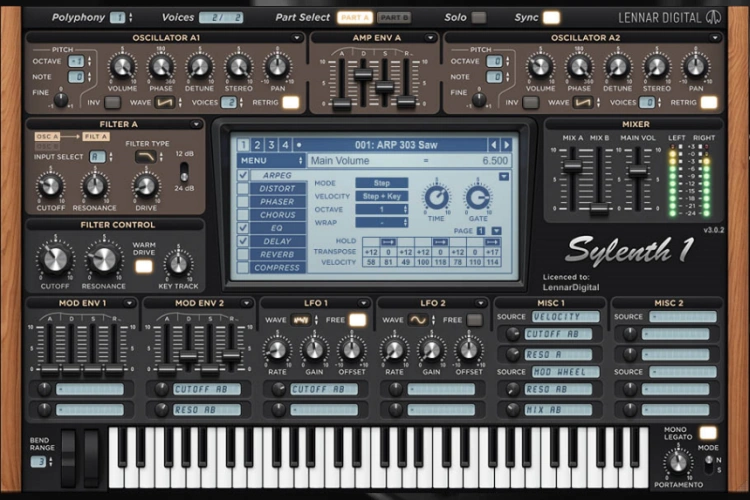Switch to display tab 3

pos(271,145)
